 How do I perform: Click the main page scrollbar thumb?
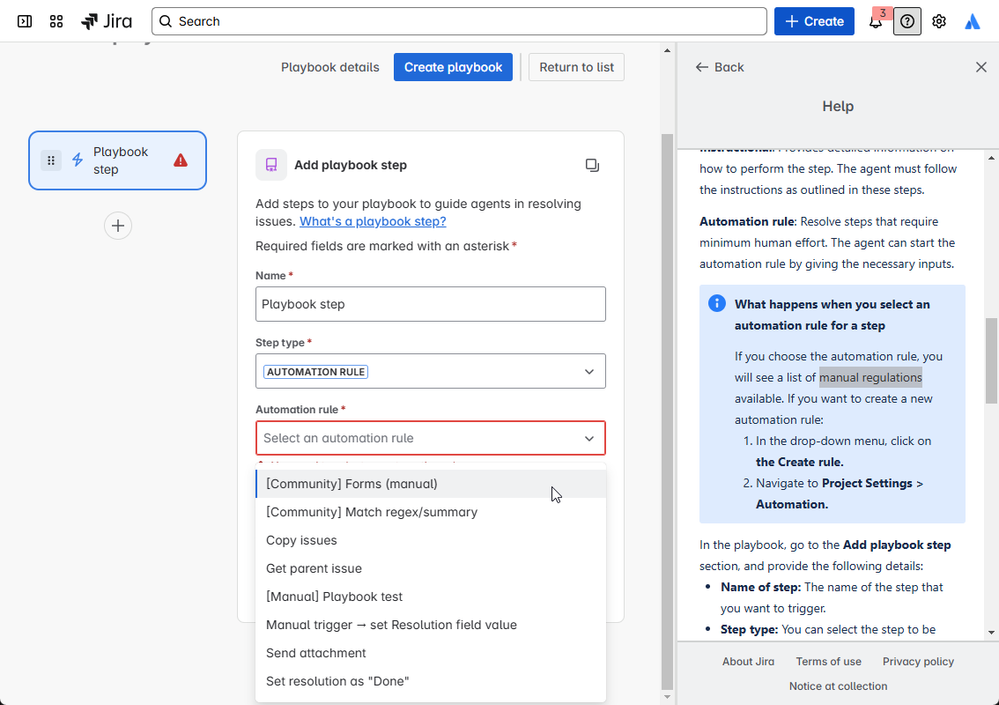tap(667, 411)
